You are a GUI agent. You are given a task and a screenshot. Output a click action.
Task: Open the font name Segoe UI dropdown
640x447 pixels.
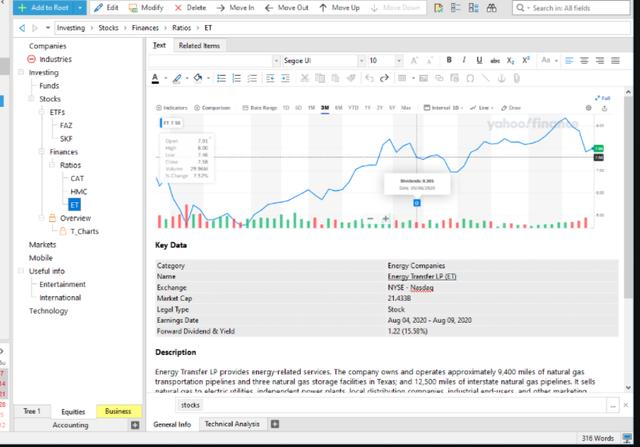361,61
